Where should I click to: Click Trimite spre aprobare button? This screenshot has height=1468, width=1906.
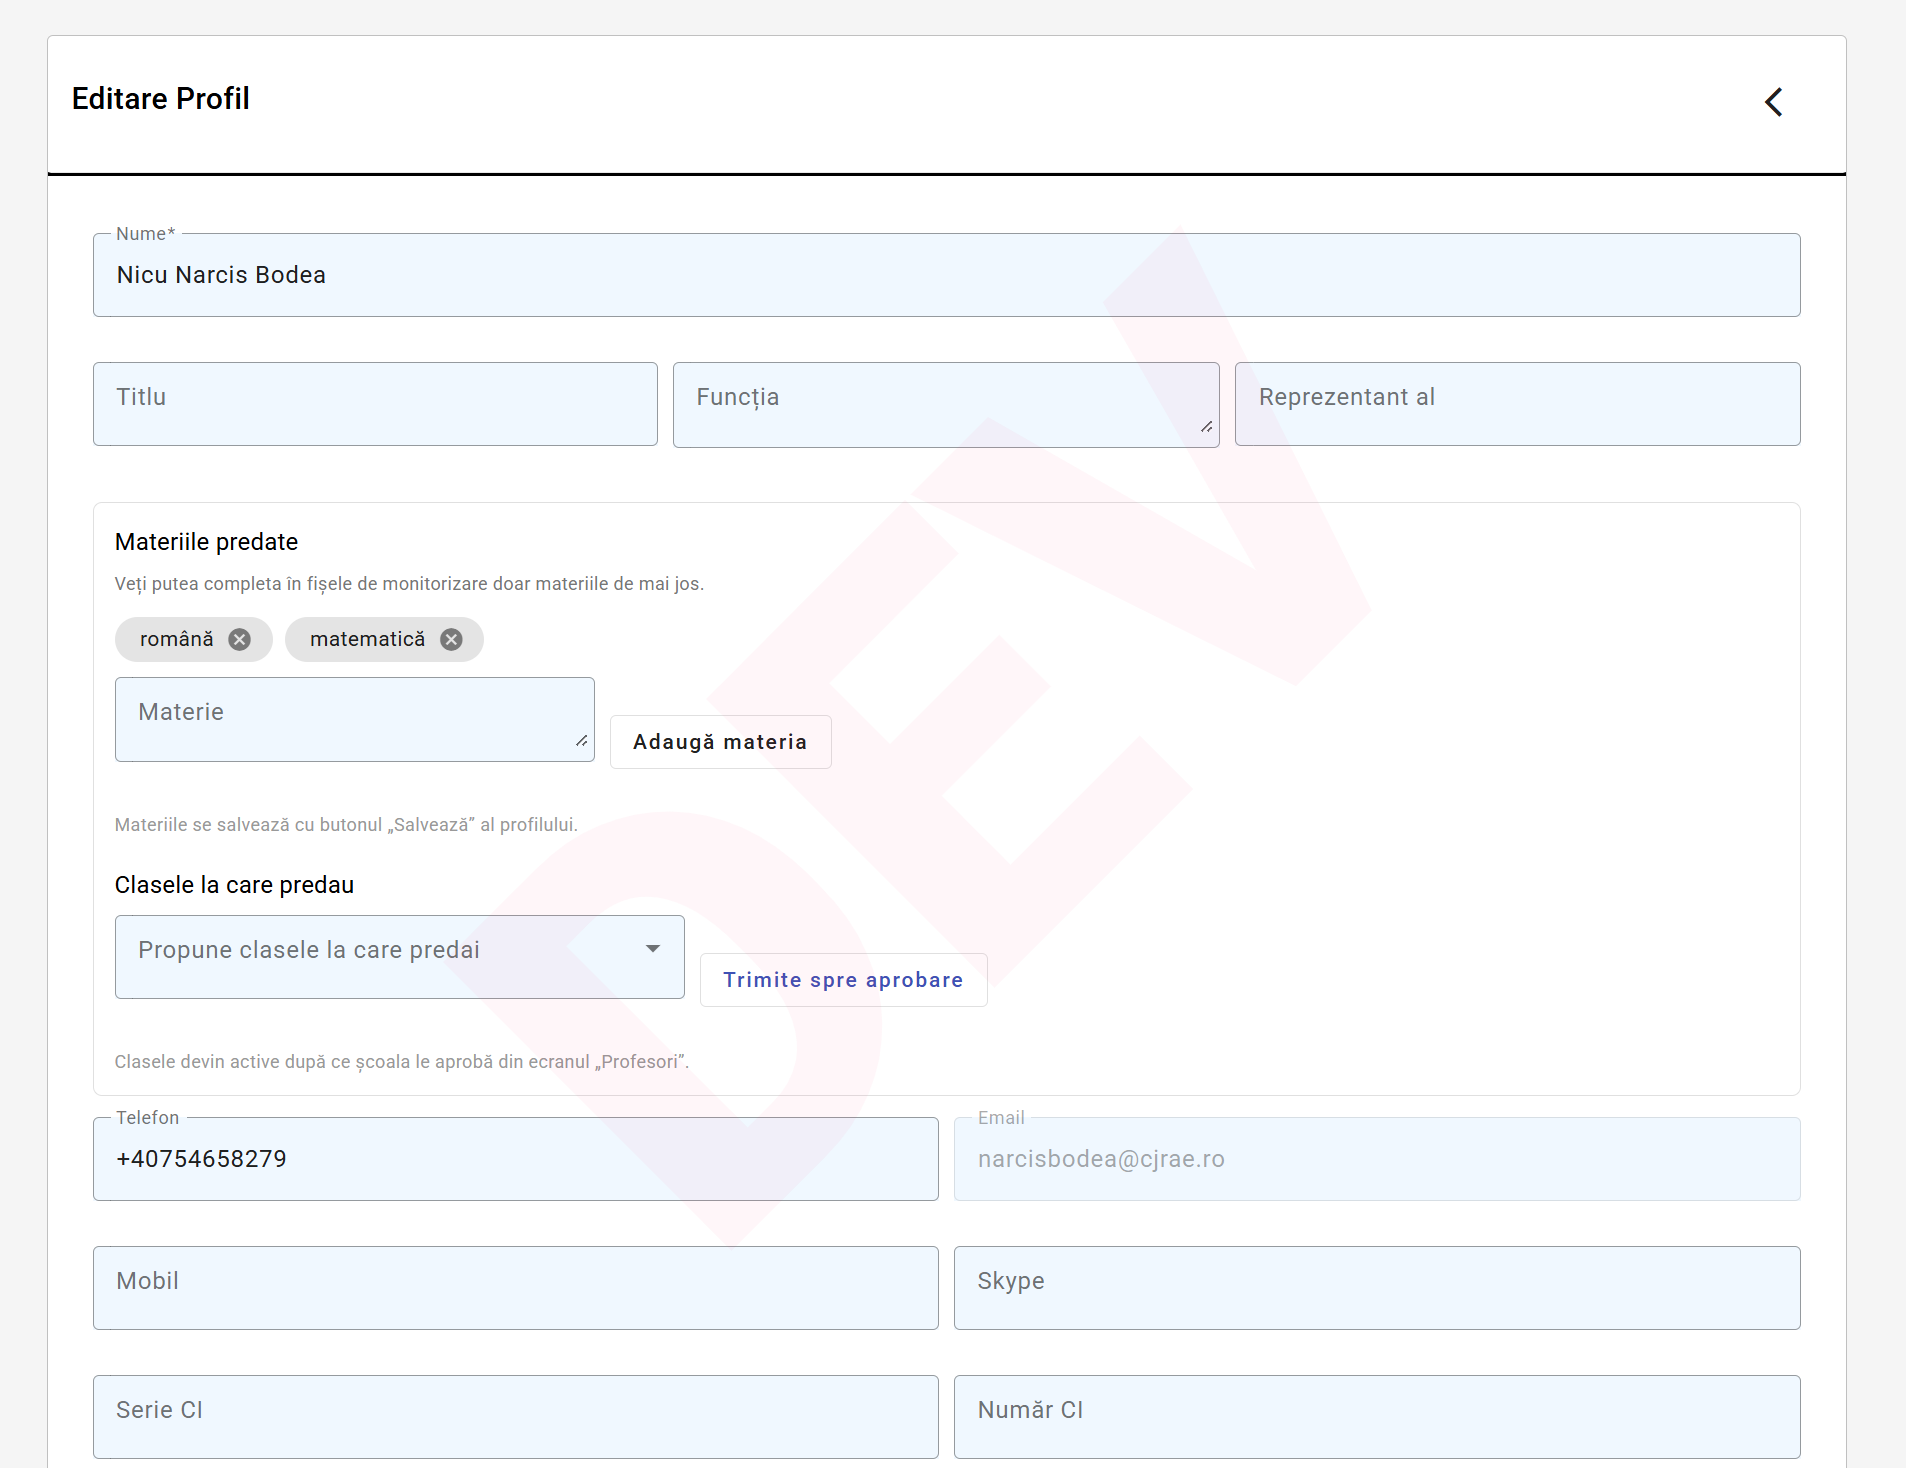[x=843, y=980]
